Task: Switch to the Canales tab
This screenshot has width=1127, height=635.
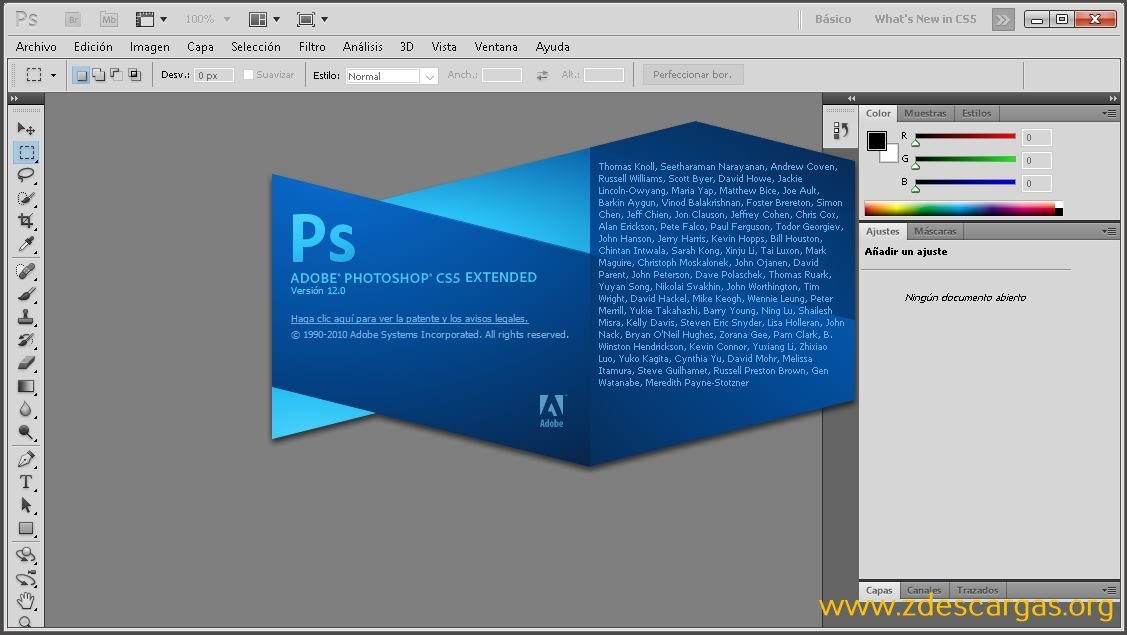Action: pos(924,590)
